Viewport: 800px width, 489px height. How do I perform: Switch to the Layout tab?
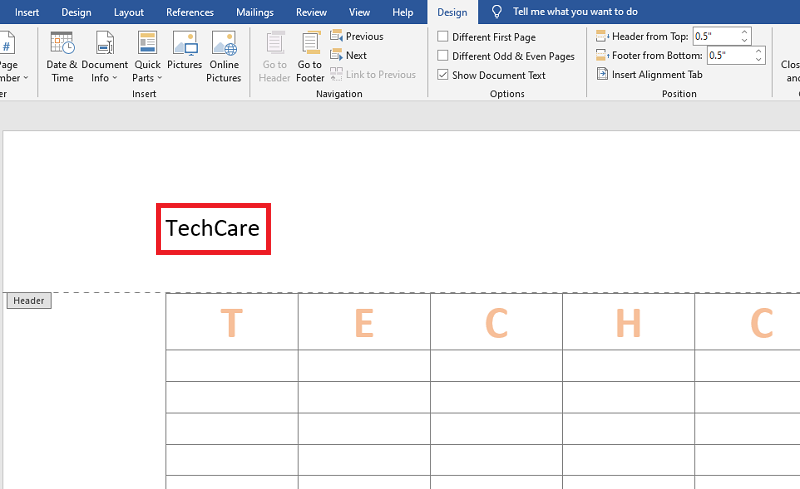[128, 12]
